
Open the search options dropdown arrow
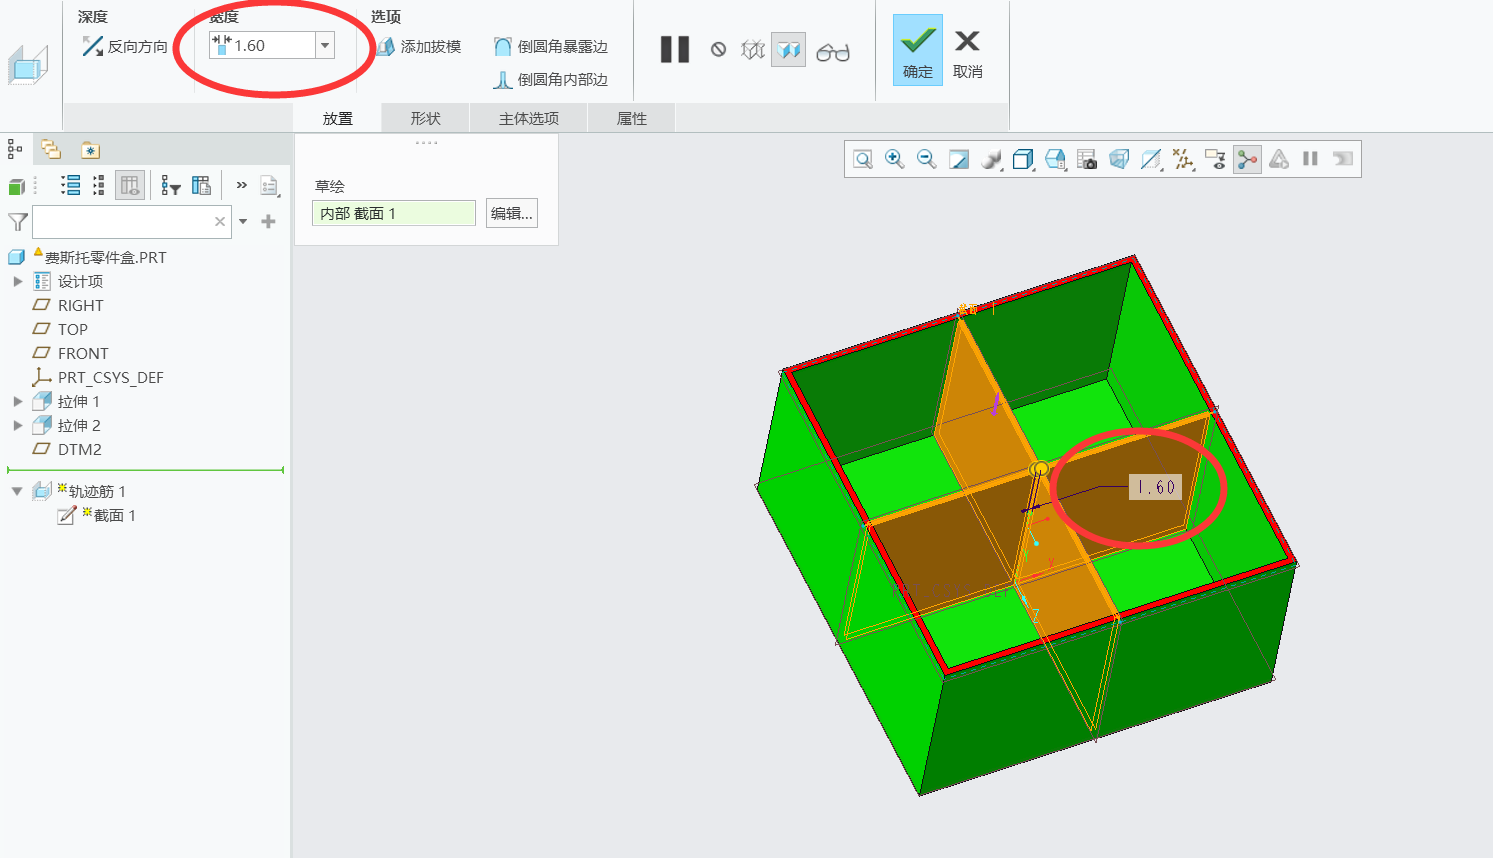coord(243,222)
